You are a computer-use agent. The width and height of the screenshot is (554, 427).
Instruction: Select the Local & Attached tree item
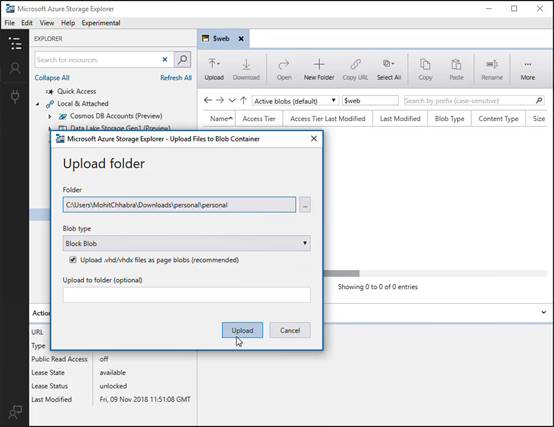pos(83,103)
